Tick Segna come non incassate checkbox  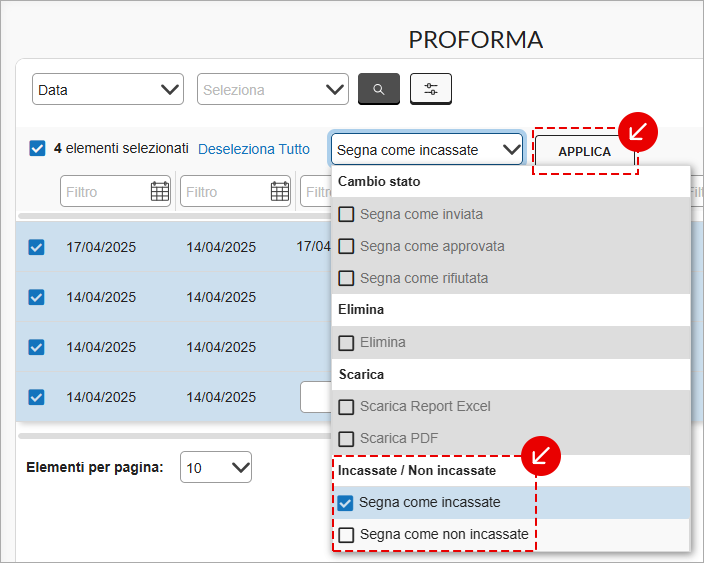coord(346,535)
